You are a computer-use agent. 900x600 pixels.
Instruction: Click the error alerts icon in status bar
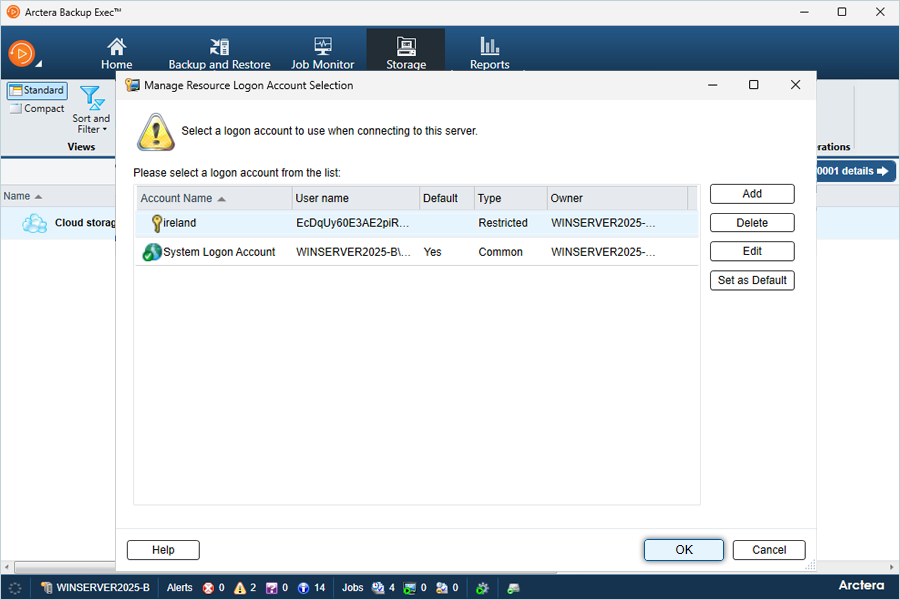(x=208, y=588)
